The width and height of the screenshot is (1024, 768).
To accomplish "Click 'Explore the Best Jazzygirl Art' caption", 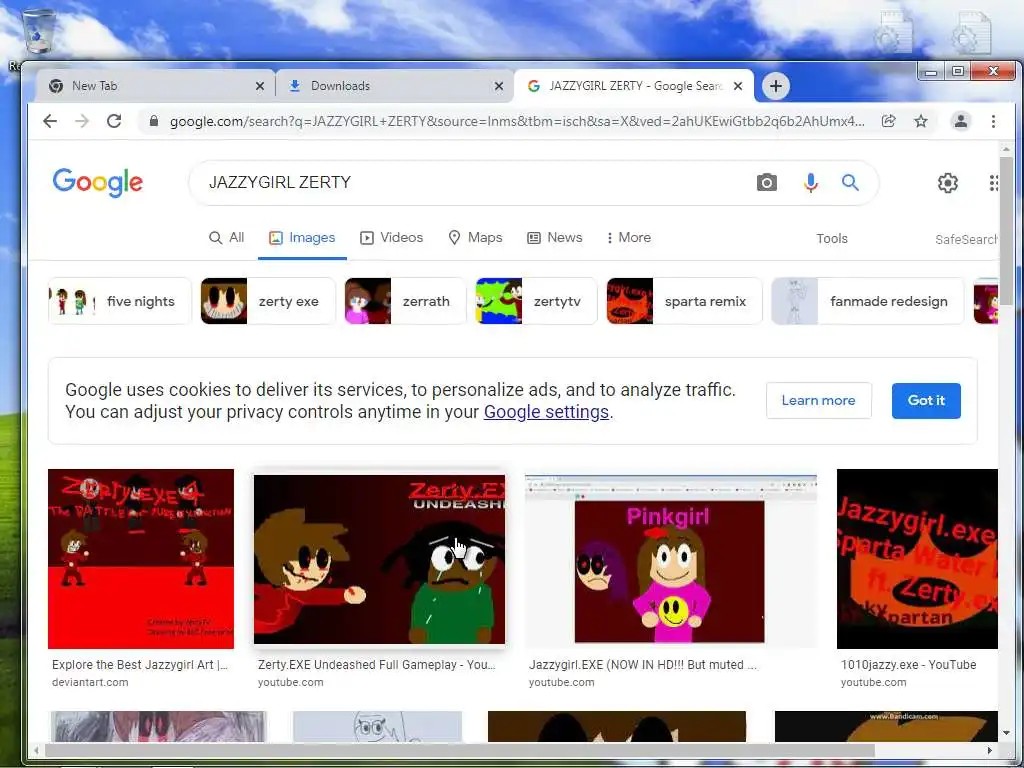I will pos(140,665).
